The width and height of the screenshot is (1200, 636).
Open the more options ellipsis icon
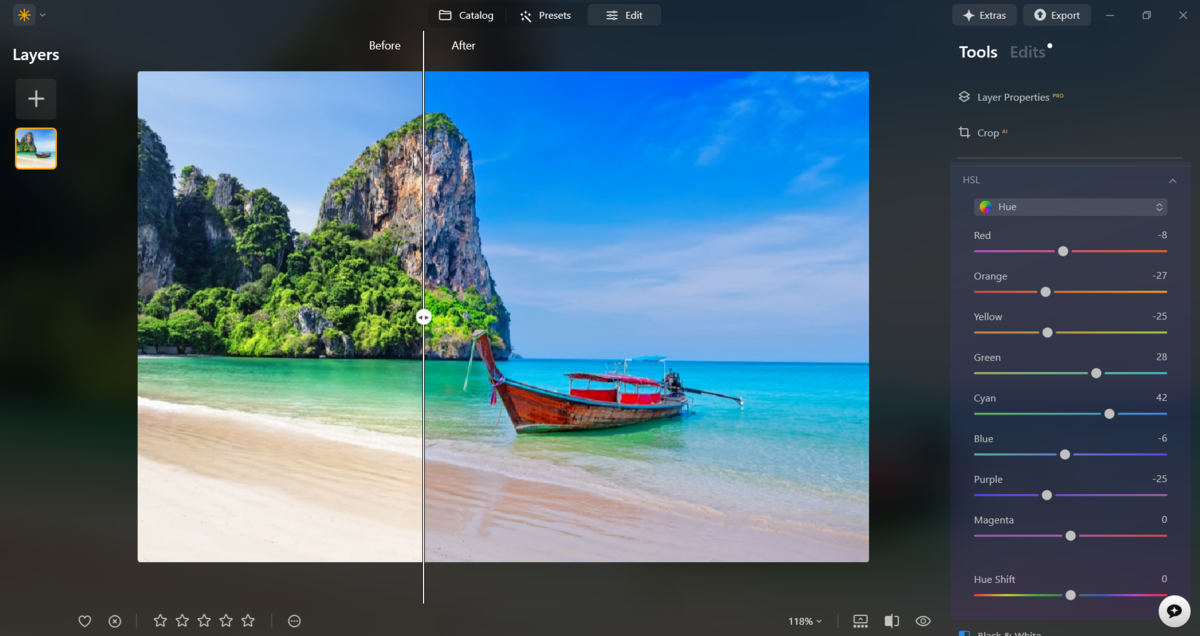point(294,621)
